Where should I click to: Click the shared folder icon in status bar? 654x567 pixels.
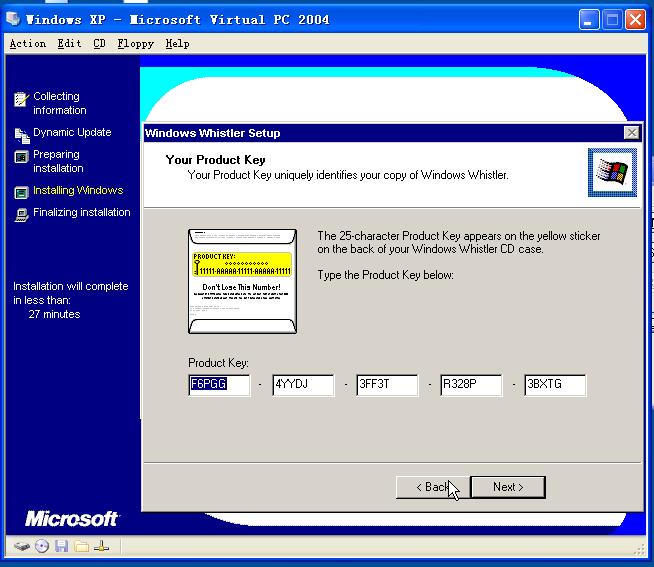81,546
